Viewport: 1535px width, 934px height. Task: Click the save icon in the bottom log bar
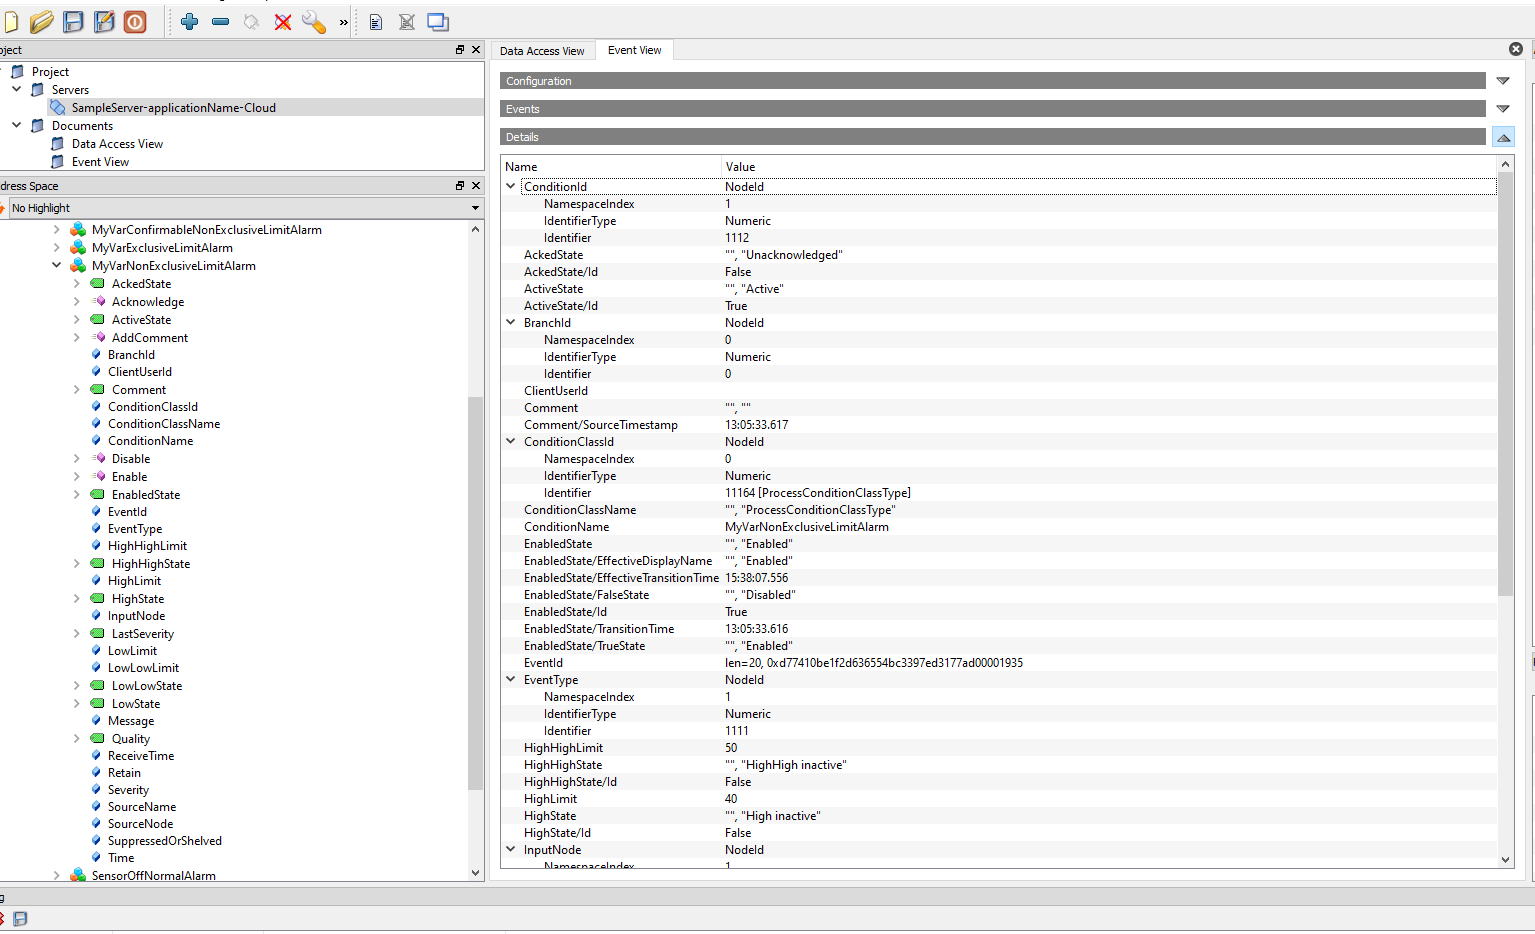click(20, 918)
